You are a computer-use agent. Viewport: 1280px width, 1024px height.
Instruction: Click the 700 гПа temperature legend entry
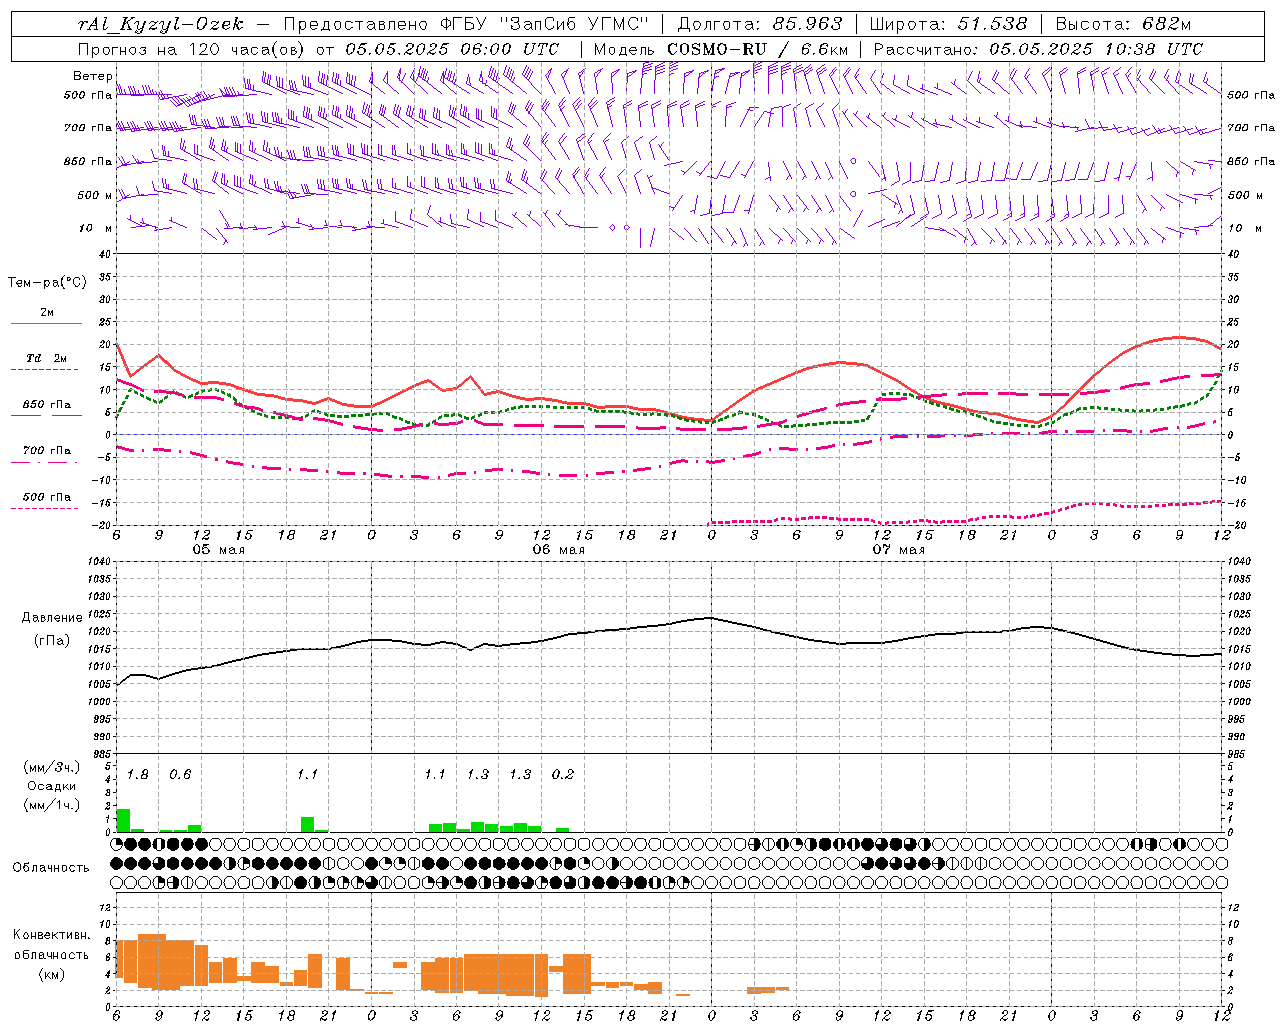click(x=47, y=450)
